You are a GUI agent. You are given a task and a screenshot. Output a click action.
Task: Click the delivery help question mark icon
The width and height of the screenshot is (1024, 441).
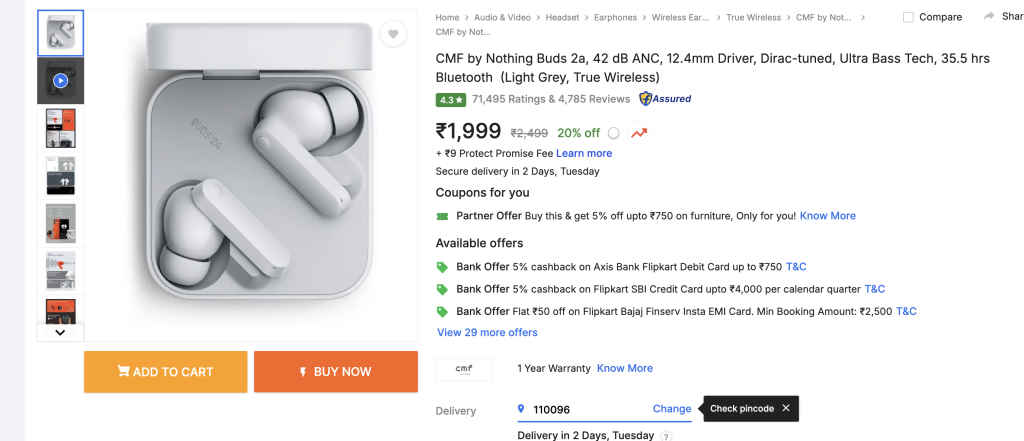(x=667, y=436)
